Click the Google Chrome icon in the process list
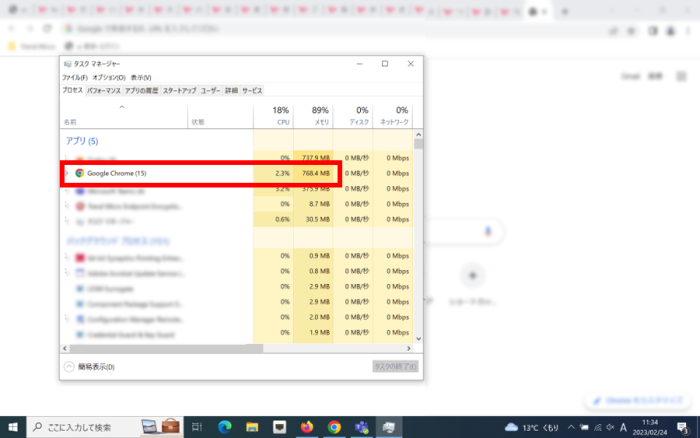700x438 pixels. pyautogui.click(x=79, y=173)
